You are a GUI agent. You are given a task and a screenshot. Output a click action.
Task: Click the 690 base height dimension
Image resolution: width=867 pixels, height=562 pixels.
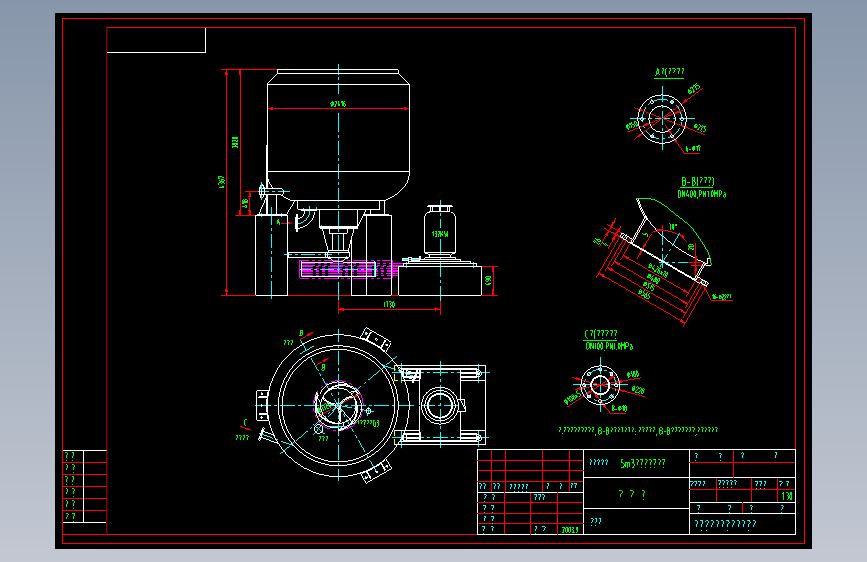tap(488, 281)
